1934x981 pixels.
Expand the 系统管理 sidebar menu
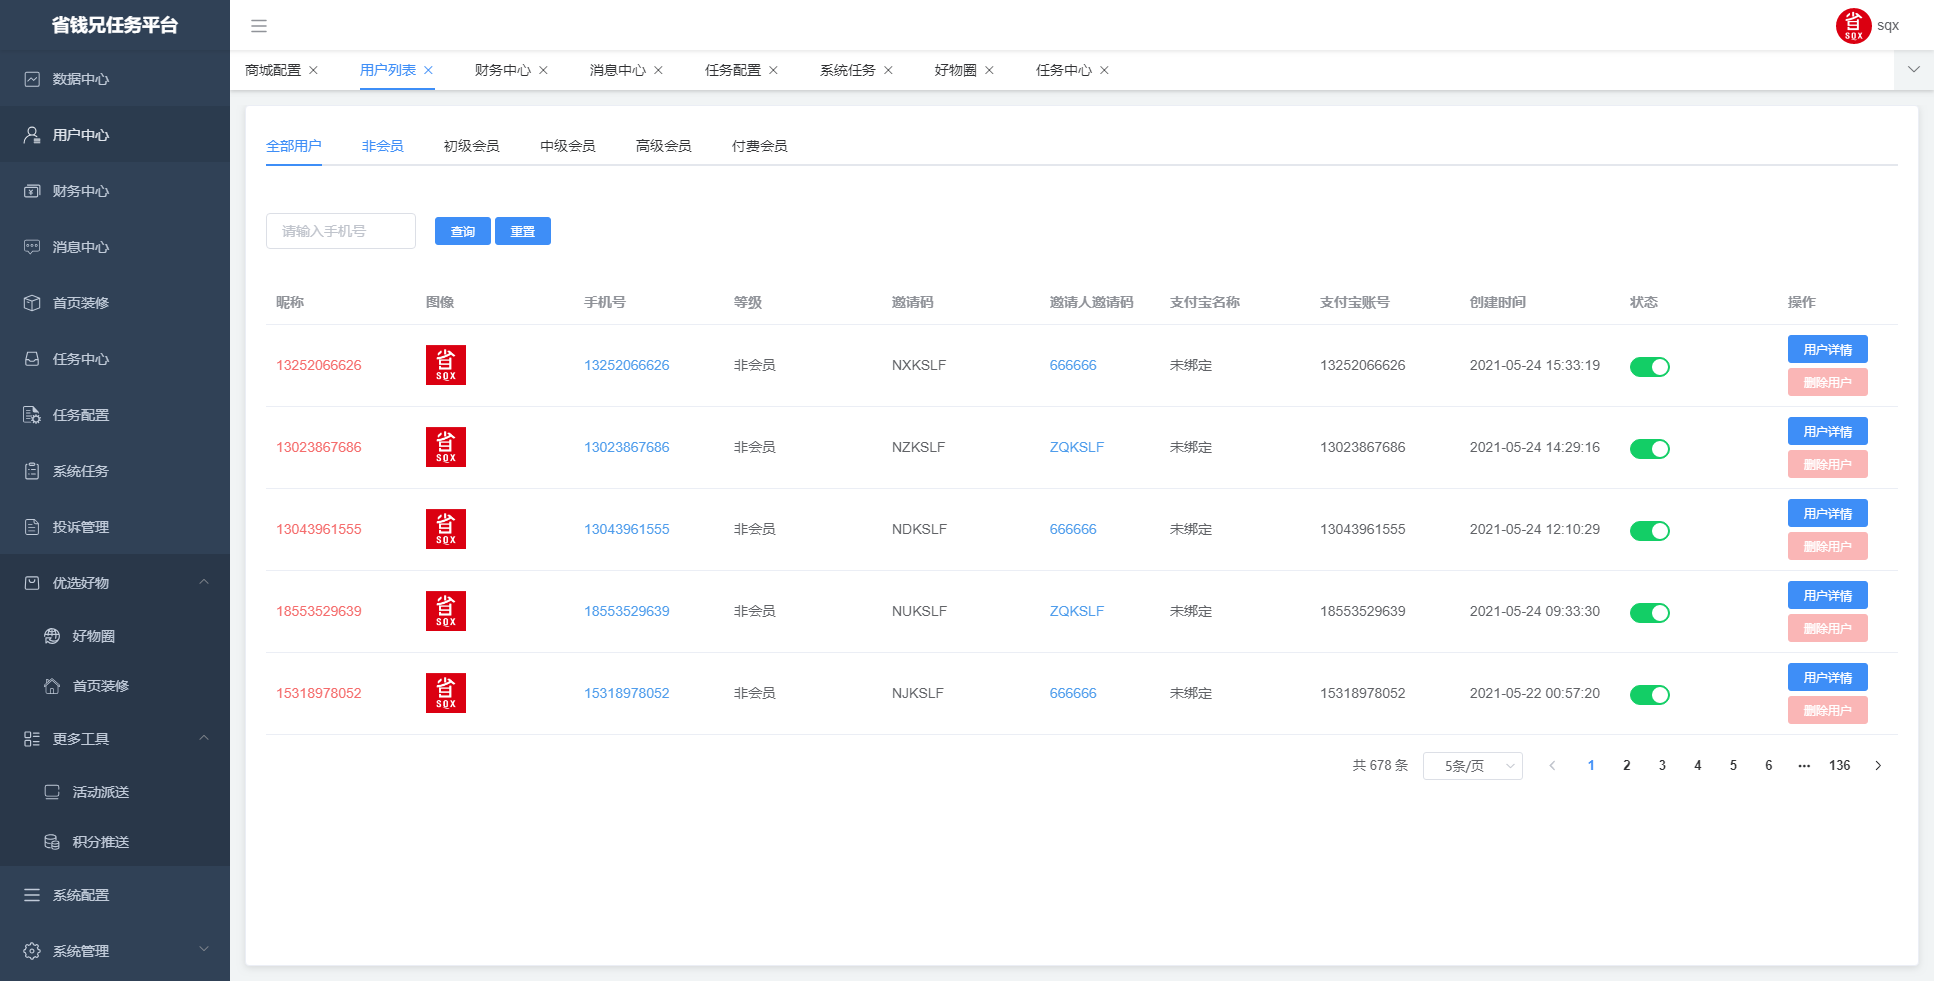(x=204, y=950)
